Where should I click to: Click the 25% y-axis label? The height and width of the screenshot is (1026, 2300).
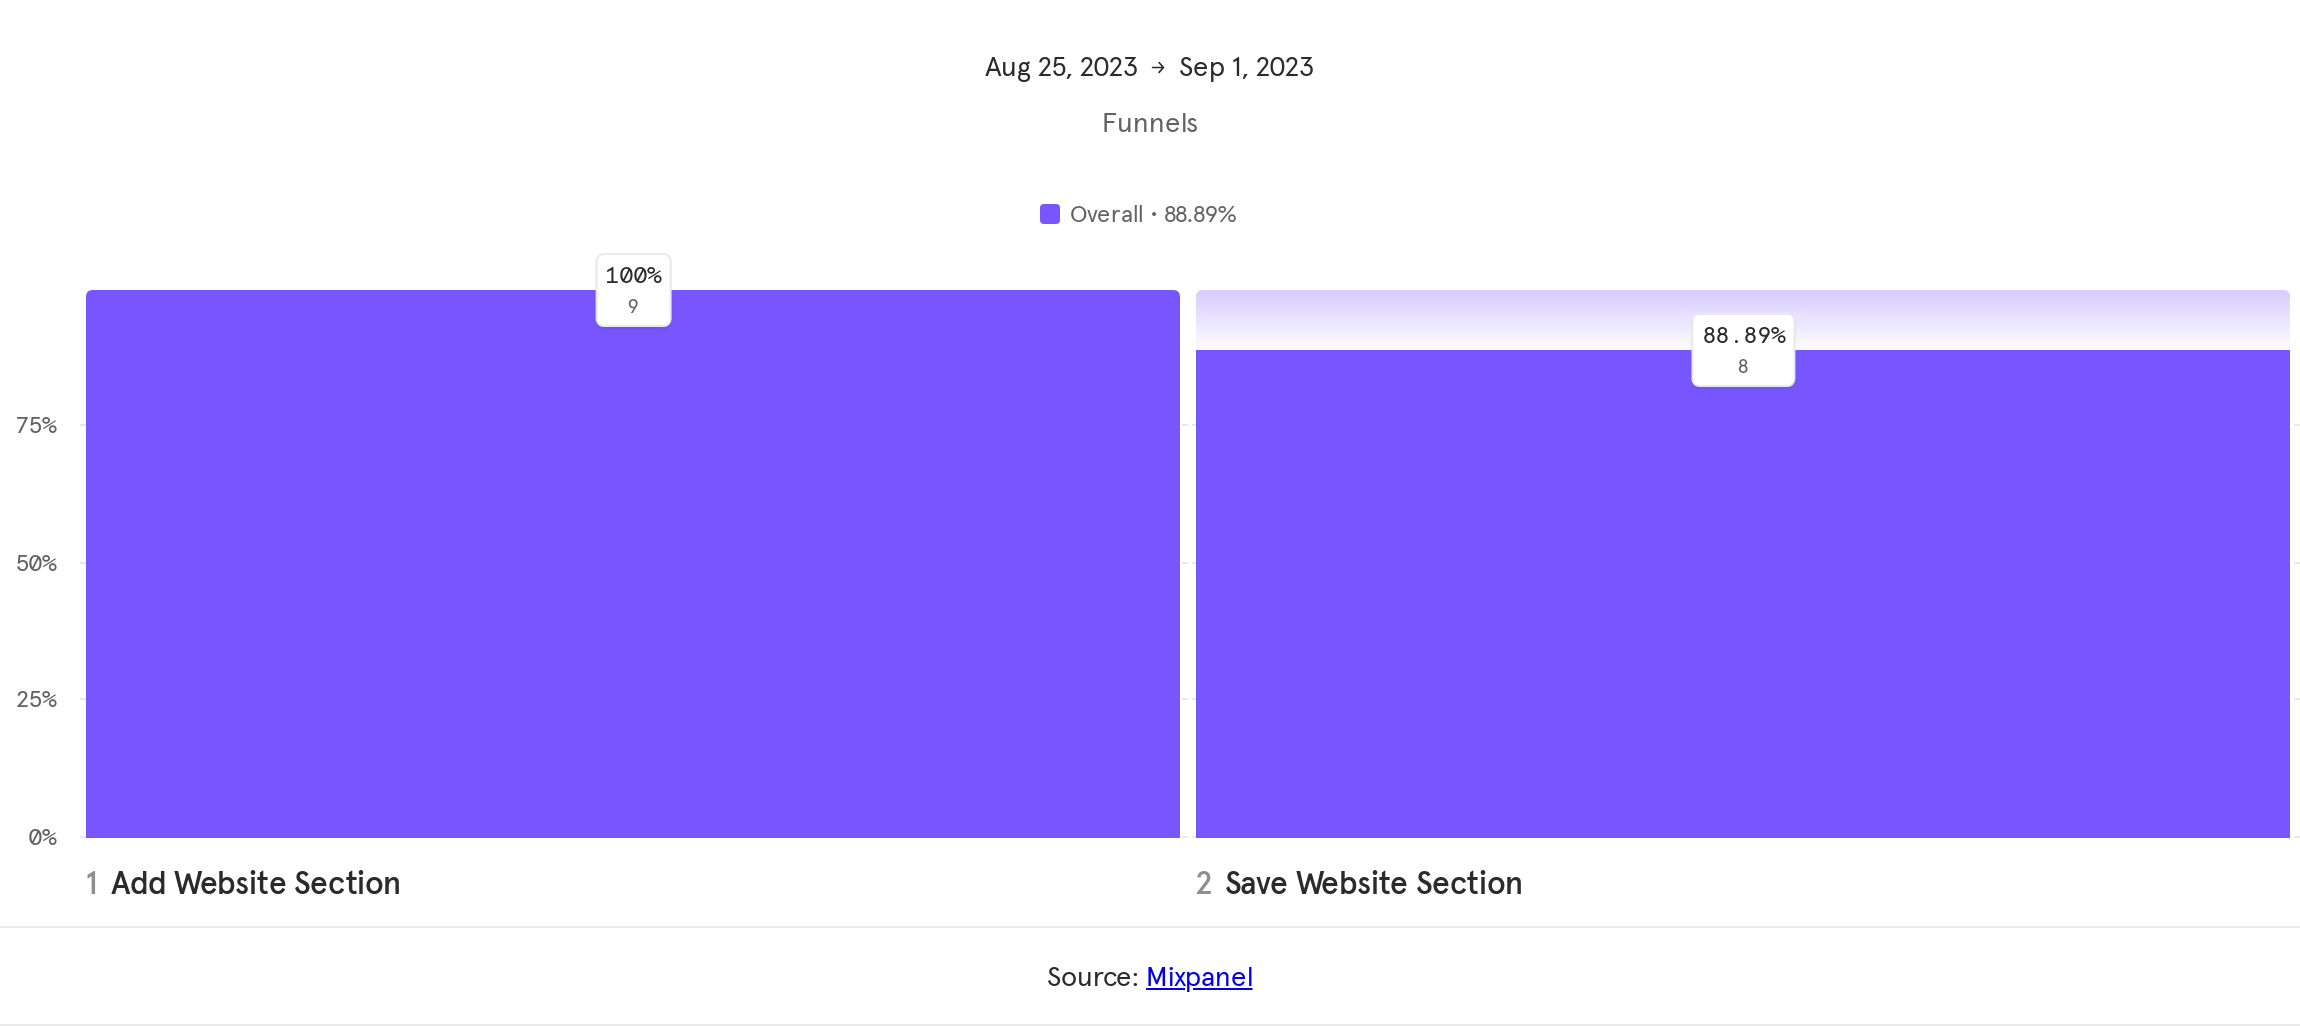pos(37,699)
